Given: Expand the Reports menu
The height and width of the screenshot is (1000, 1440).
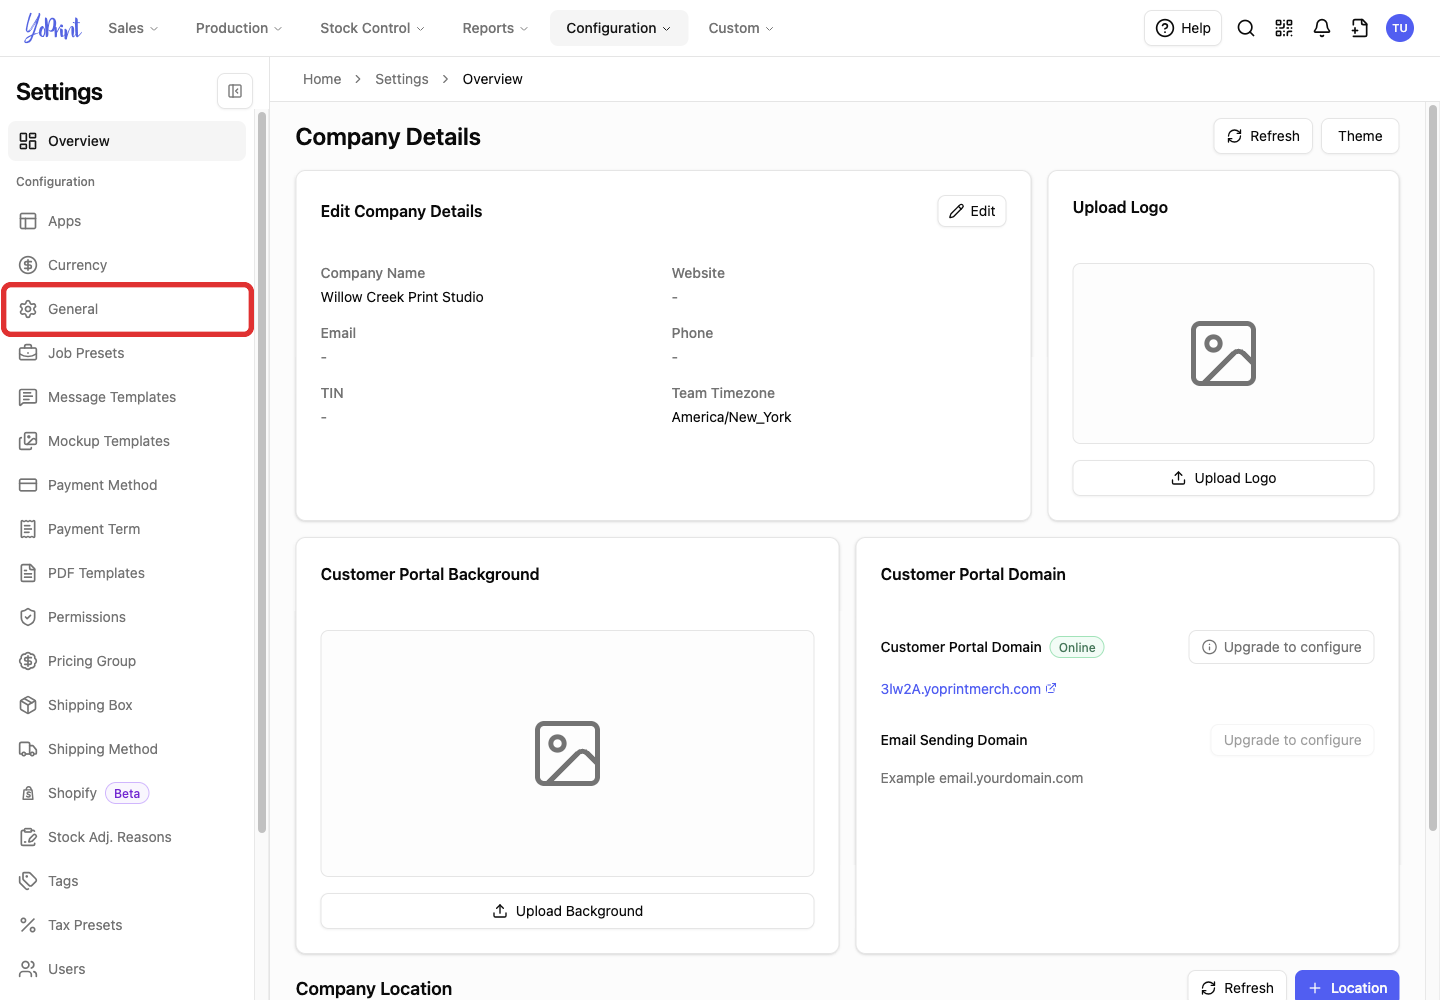Looking at the screenshot, I should click(495, 28).
